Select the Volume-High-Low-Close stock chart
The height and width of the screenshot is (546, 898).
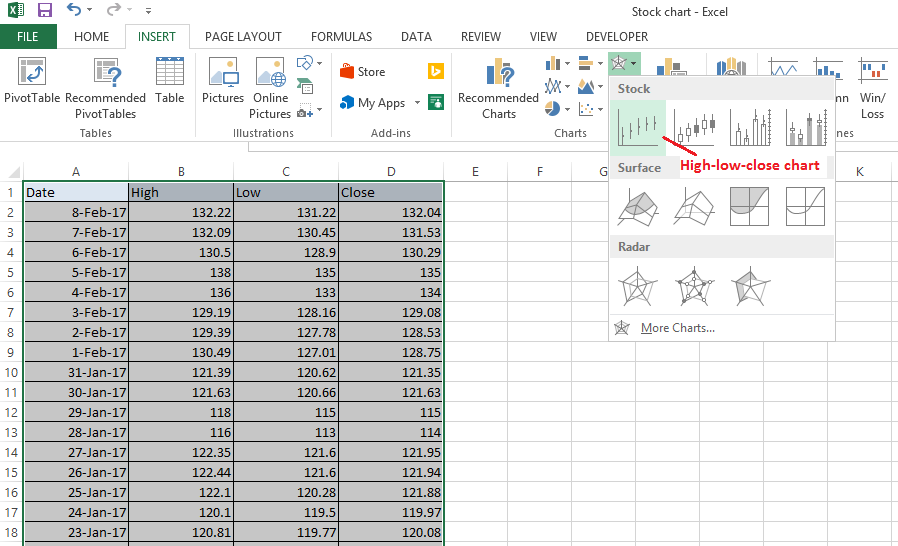(x=750, y=128)
